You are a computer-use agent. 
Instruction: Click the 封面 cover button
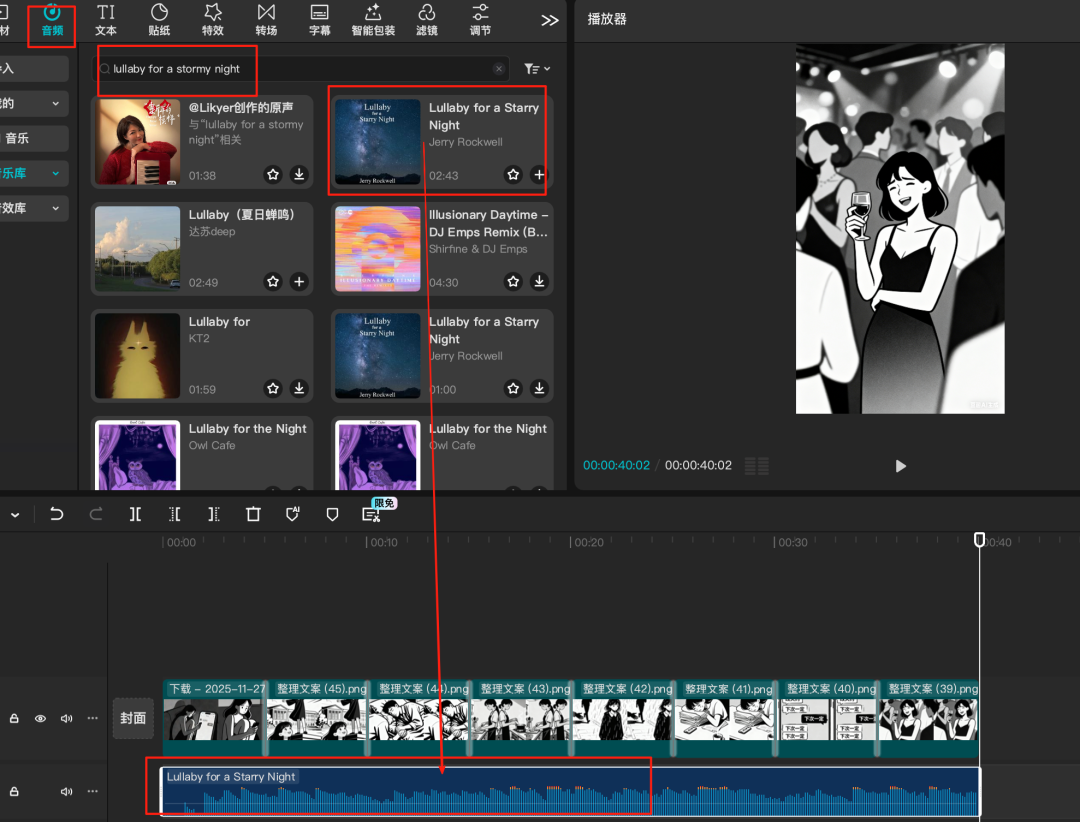click(x=133, y=718)
